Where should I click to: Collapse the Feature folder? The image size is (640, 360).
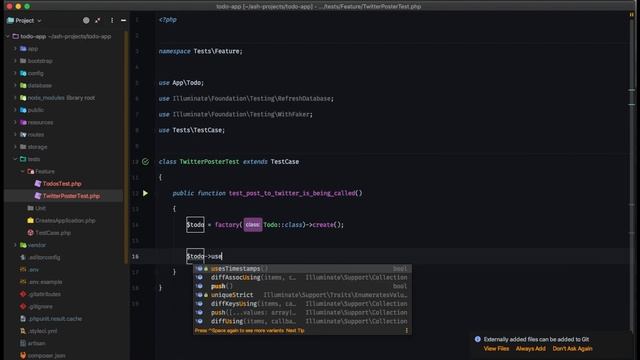pyautogui.click(x=23, y=171)
